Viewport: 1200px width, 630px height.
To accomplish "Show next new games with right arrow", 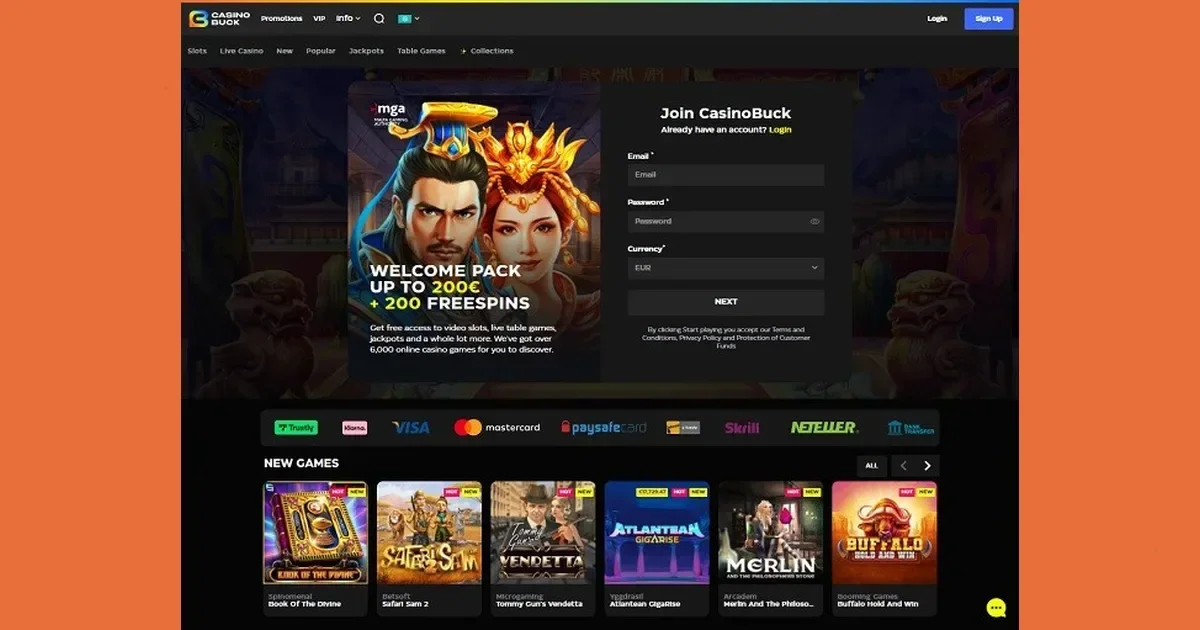I will point(928,466).
